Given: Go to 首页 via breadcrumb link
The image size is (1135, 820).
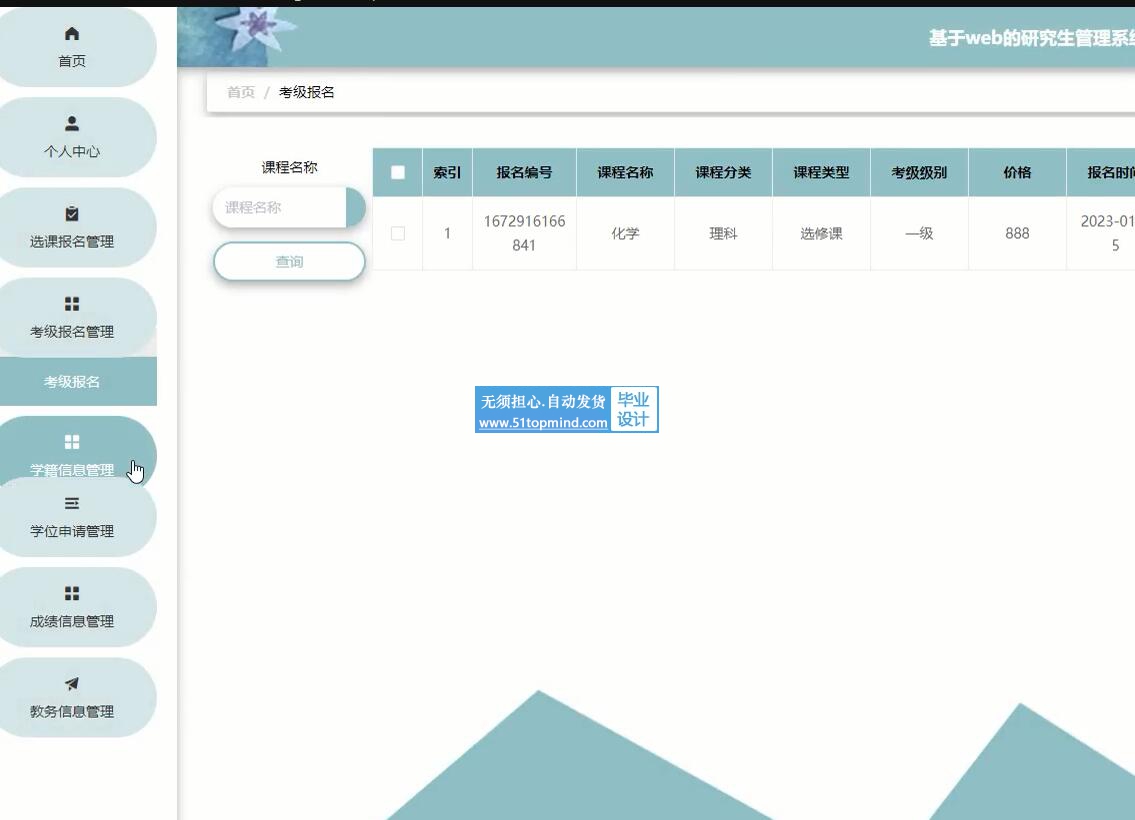Looking at the screenshot, I should tap(241, 92).
